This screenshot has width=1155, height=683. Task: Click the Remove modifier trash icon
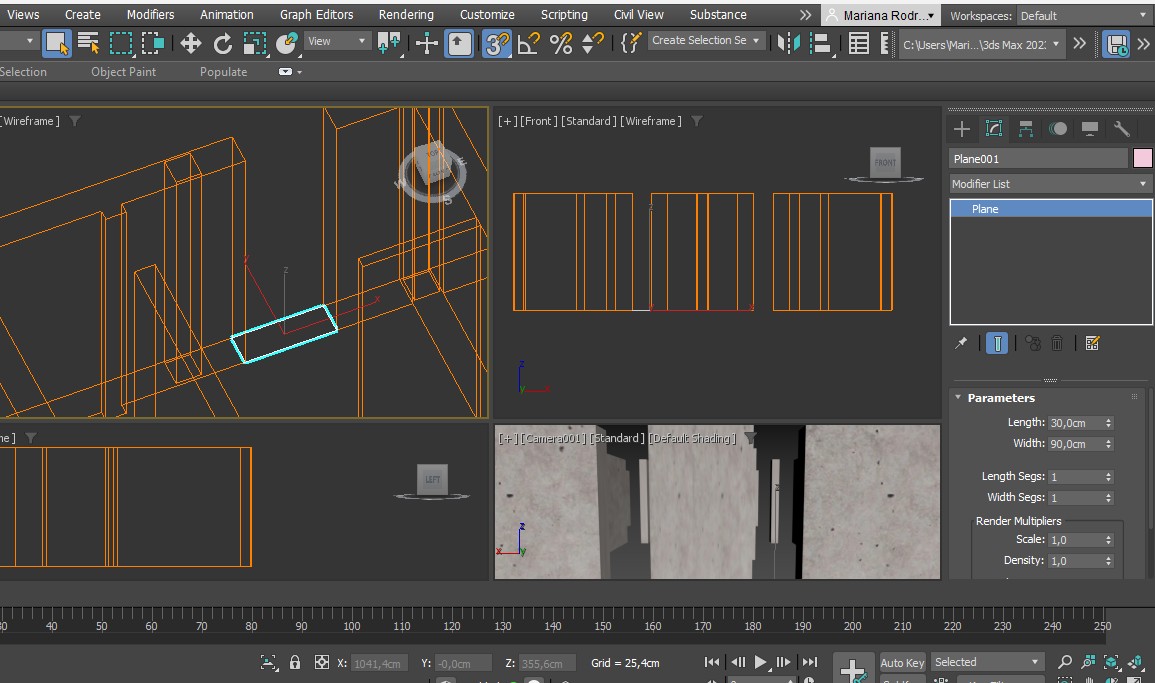(x=1058, y=343)
